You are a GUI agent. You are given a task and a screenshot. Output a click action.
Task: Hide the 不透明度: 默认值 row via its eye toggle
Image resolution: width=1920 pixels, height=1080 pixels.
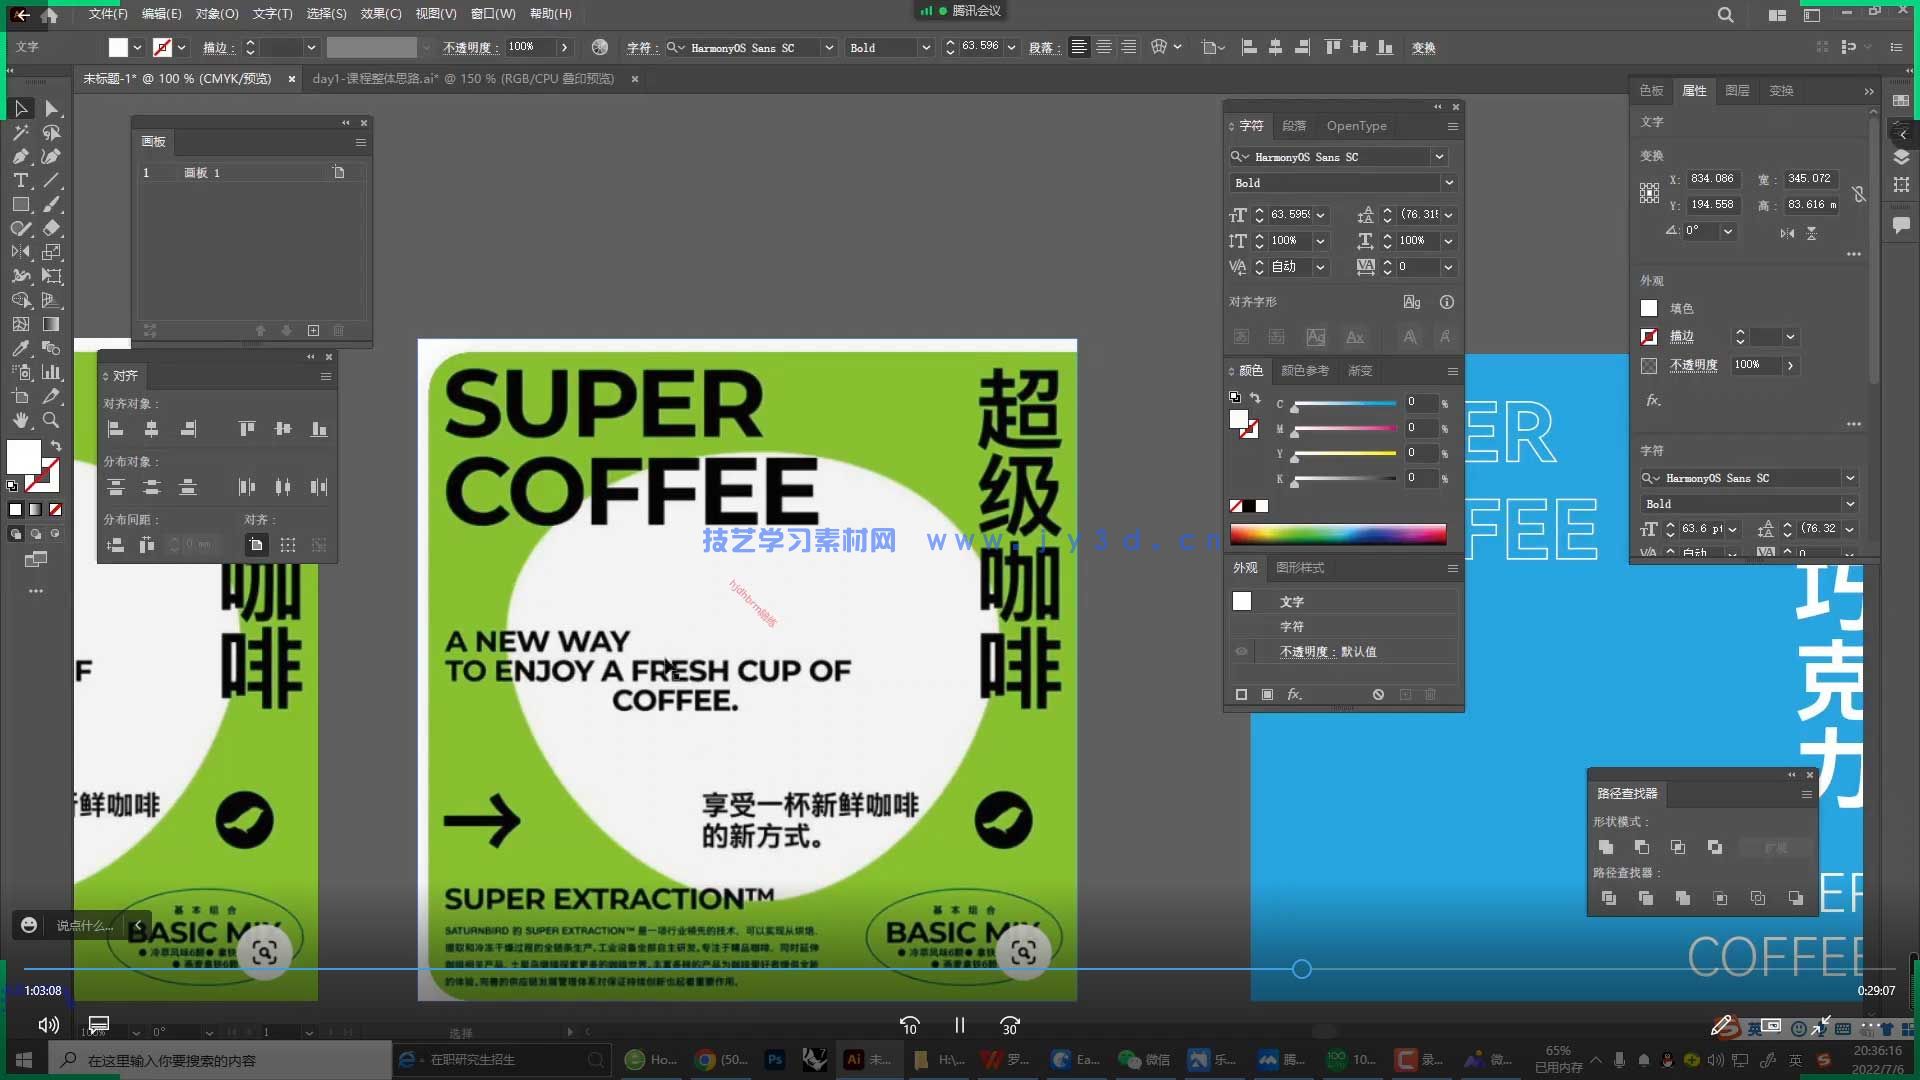[x=1241, y=651]
